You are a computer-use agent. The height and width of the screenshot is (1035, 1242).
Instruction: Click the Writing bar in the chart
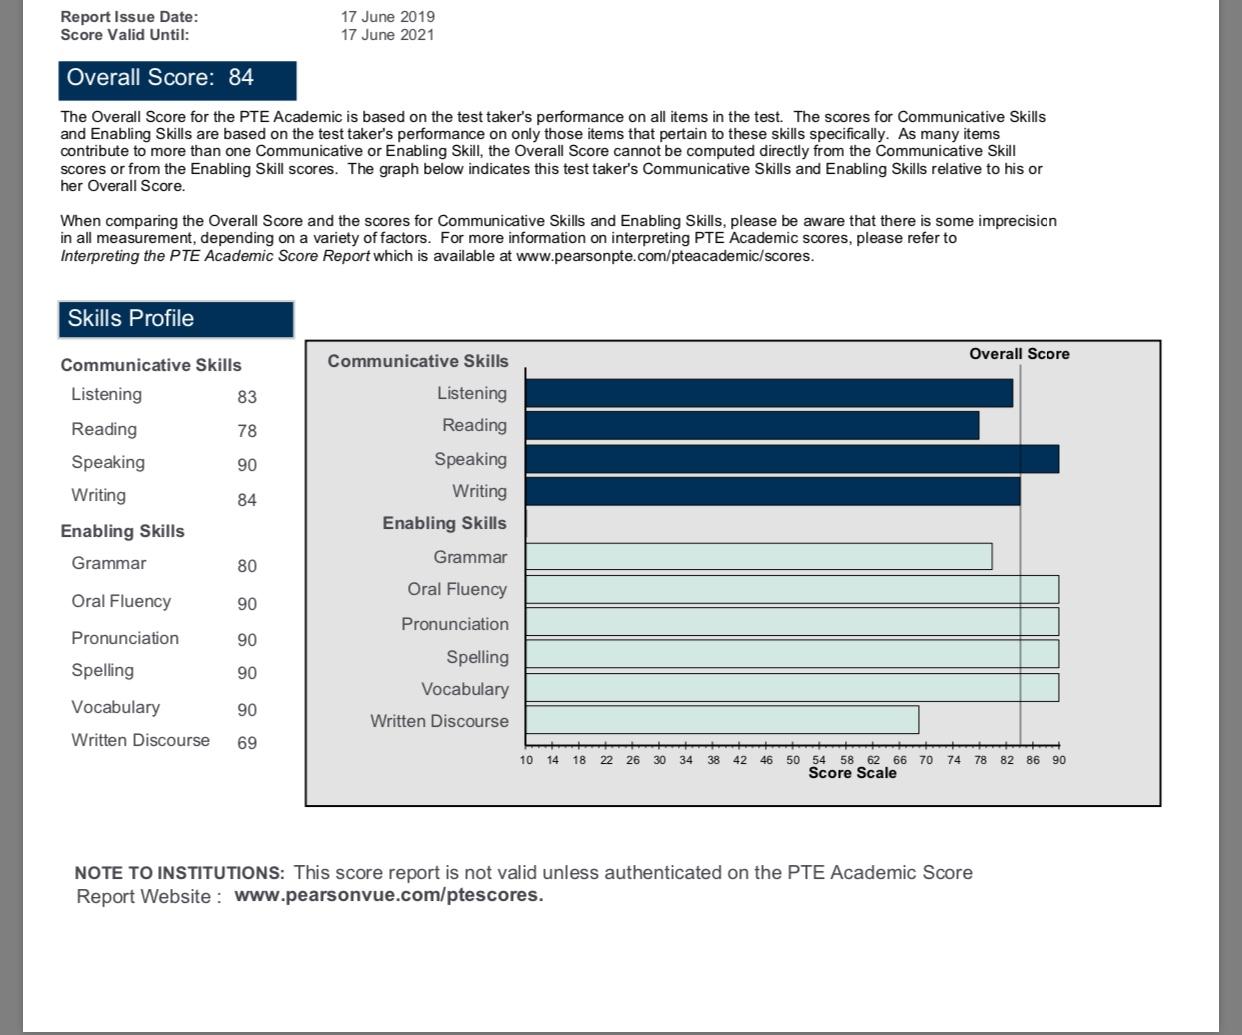point(771,492)
